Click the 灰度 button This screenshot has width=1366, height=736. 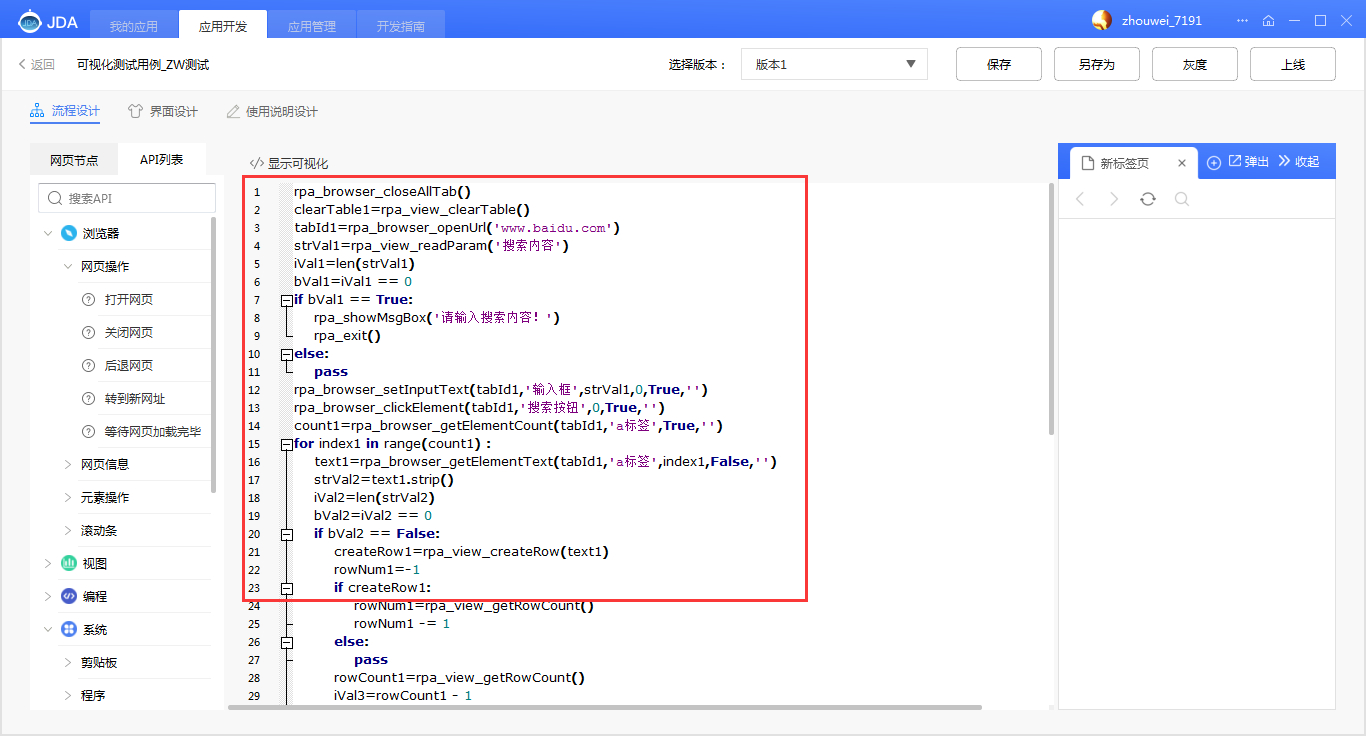click(x=1195, y=64)
